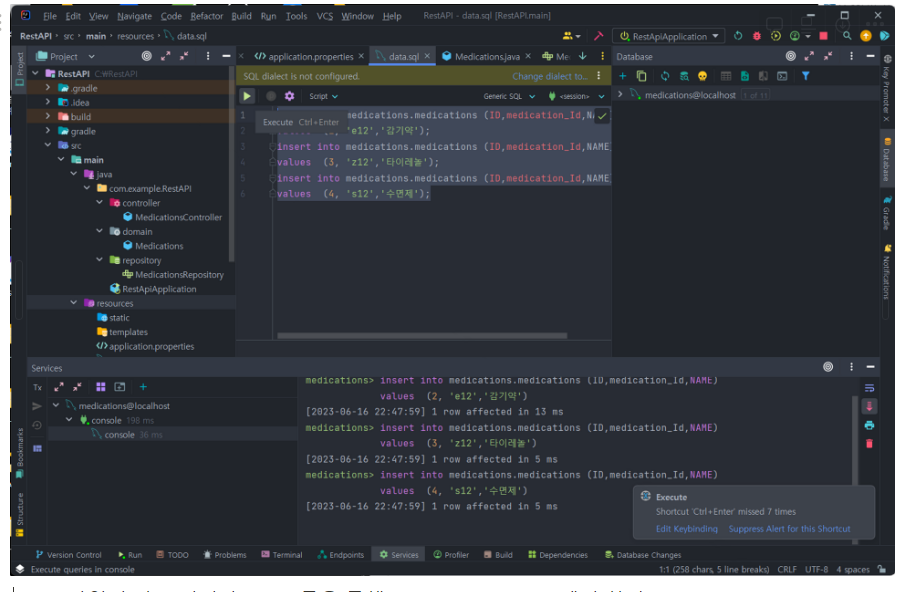Screen dimensions: 911x592
Task: Start debugging with the red bug icon
Action: [756, 36]
